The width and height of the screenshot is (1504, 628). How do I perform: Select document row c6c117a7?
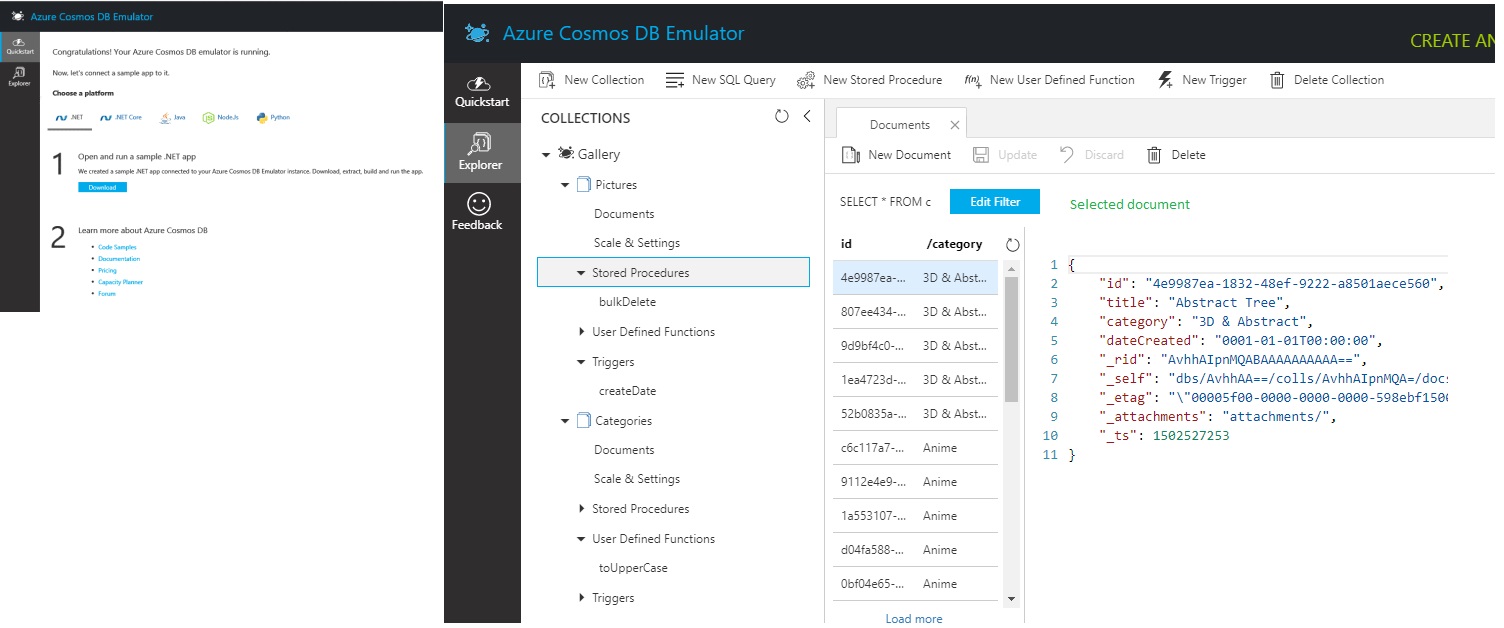coord(915,448)
